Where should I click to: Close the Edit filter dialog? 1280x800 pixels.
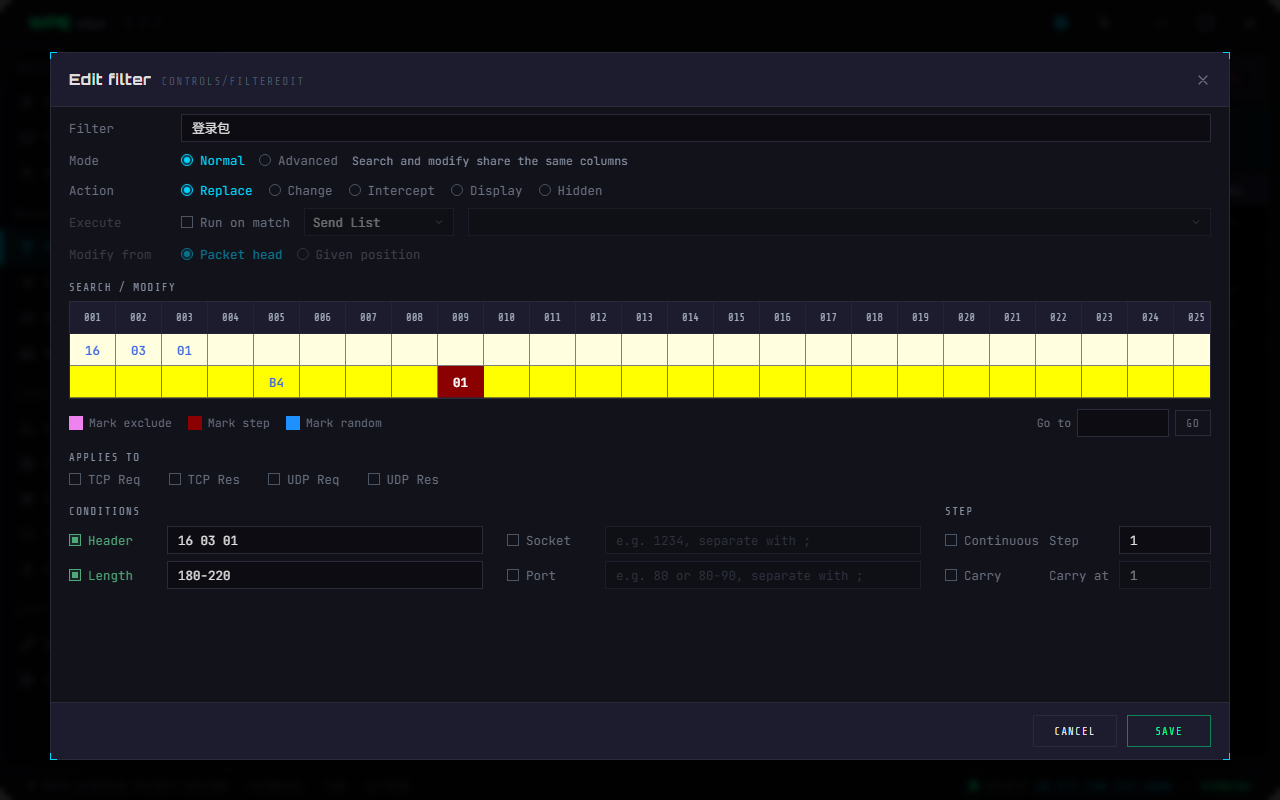[1203, 80]
